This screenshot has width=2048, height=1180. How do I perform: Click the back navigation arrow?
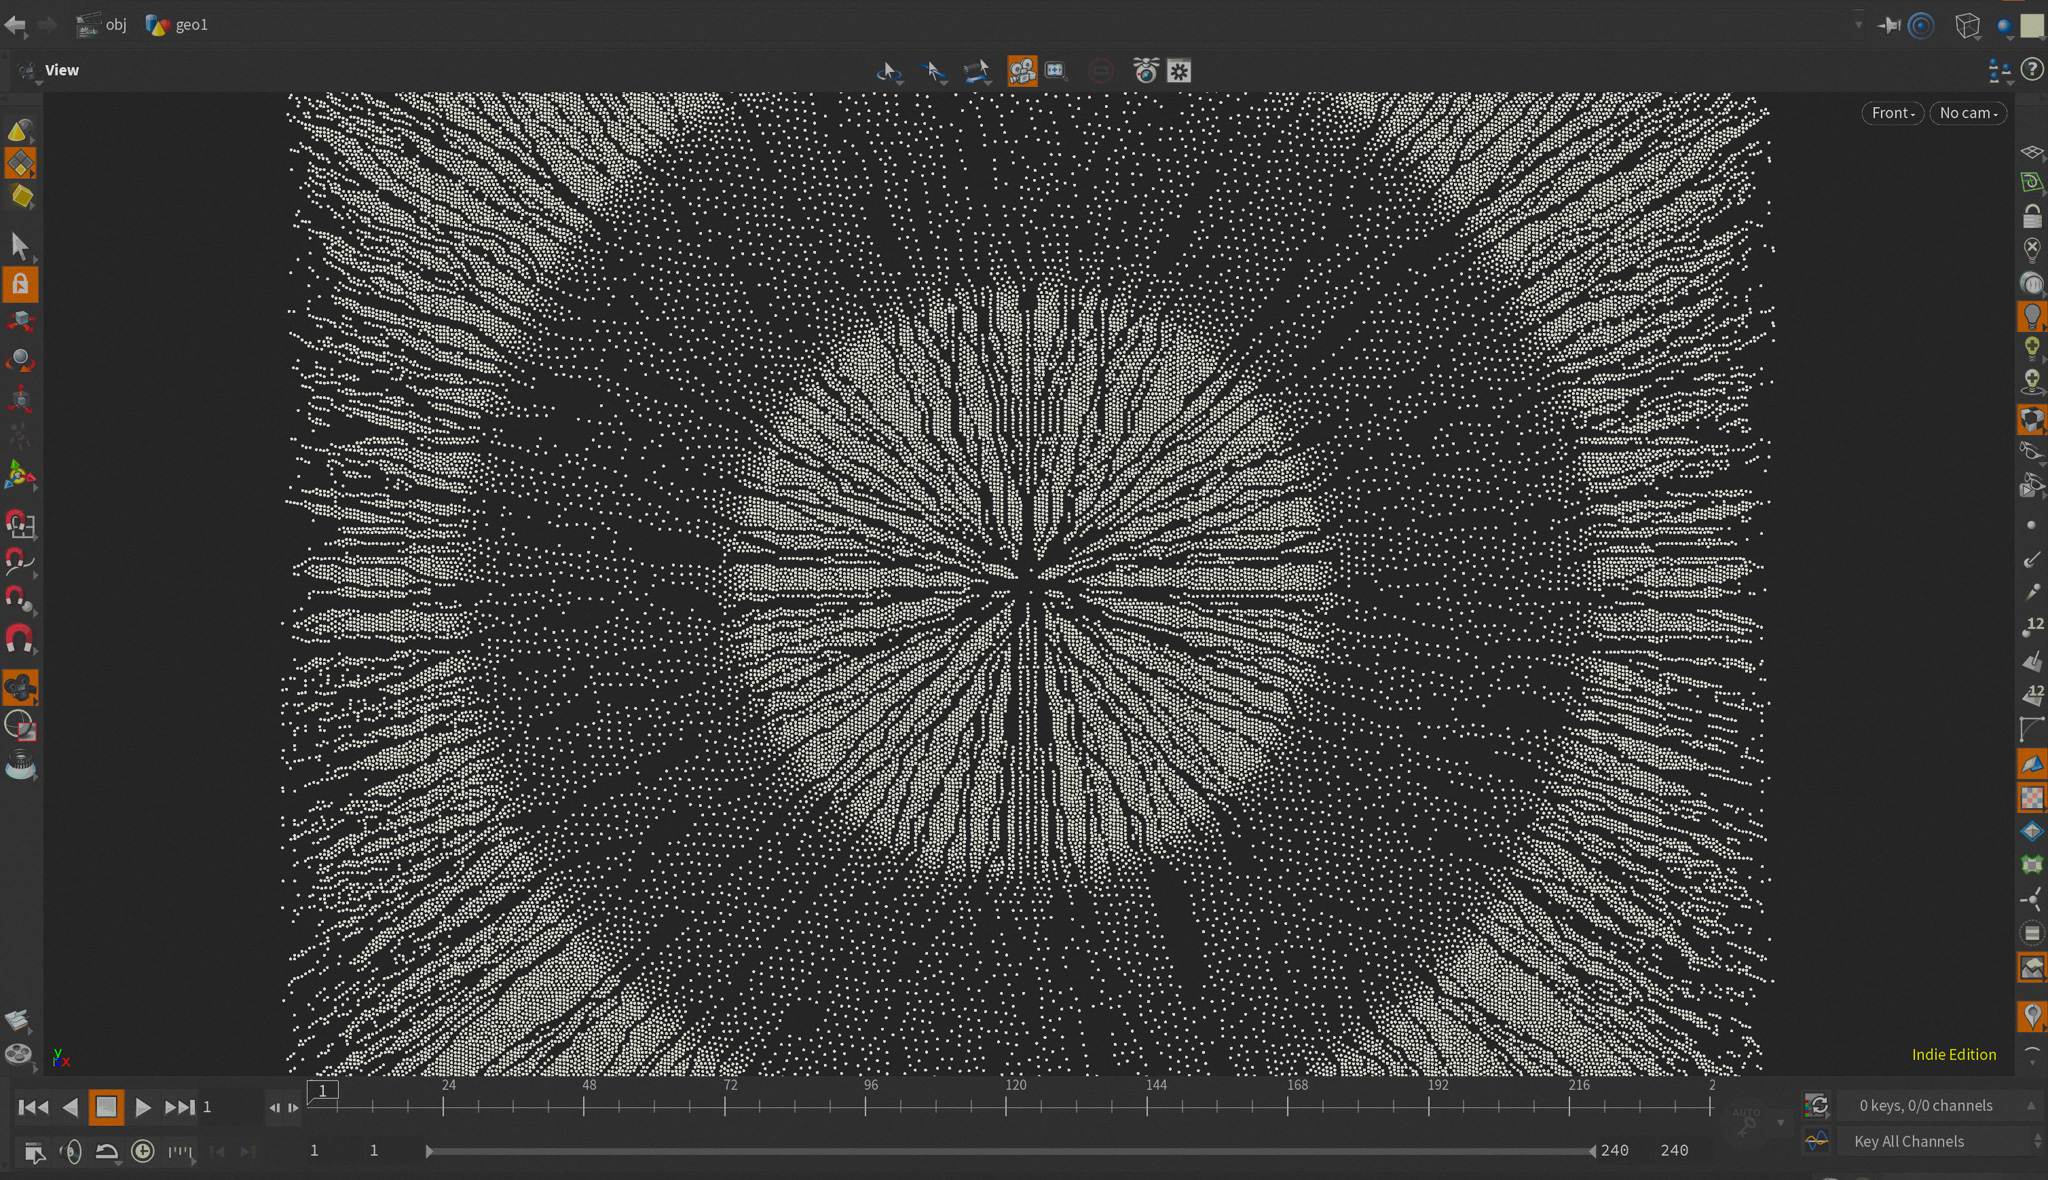(x=15, y=25)
